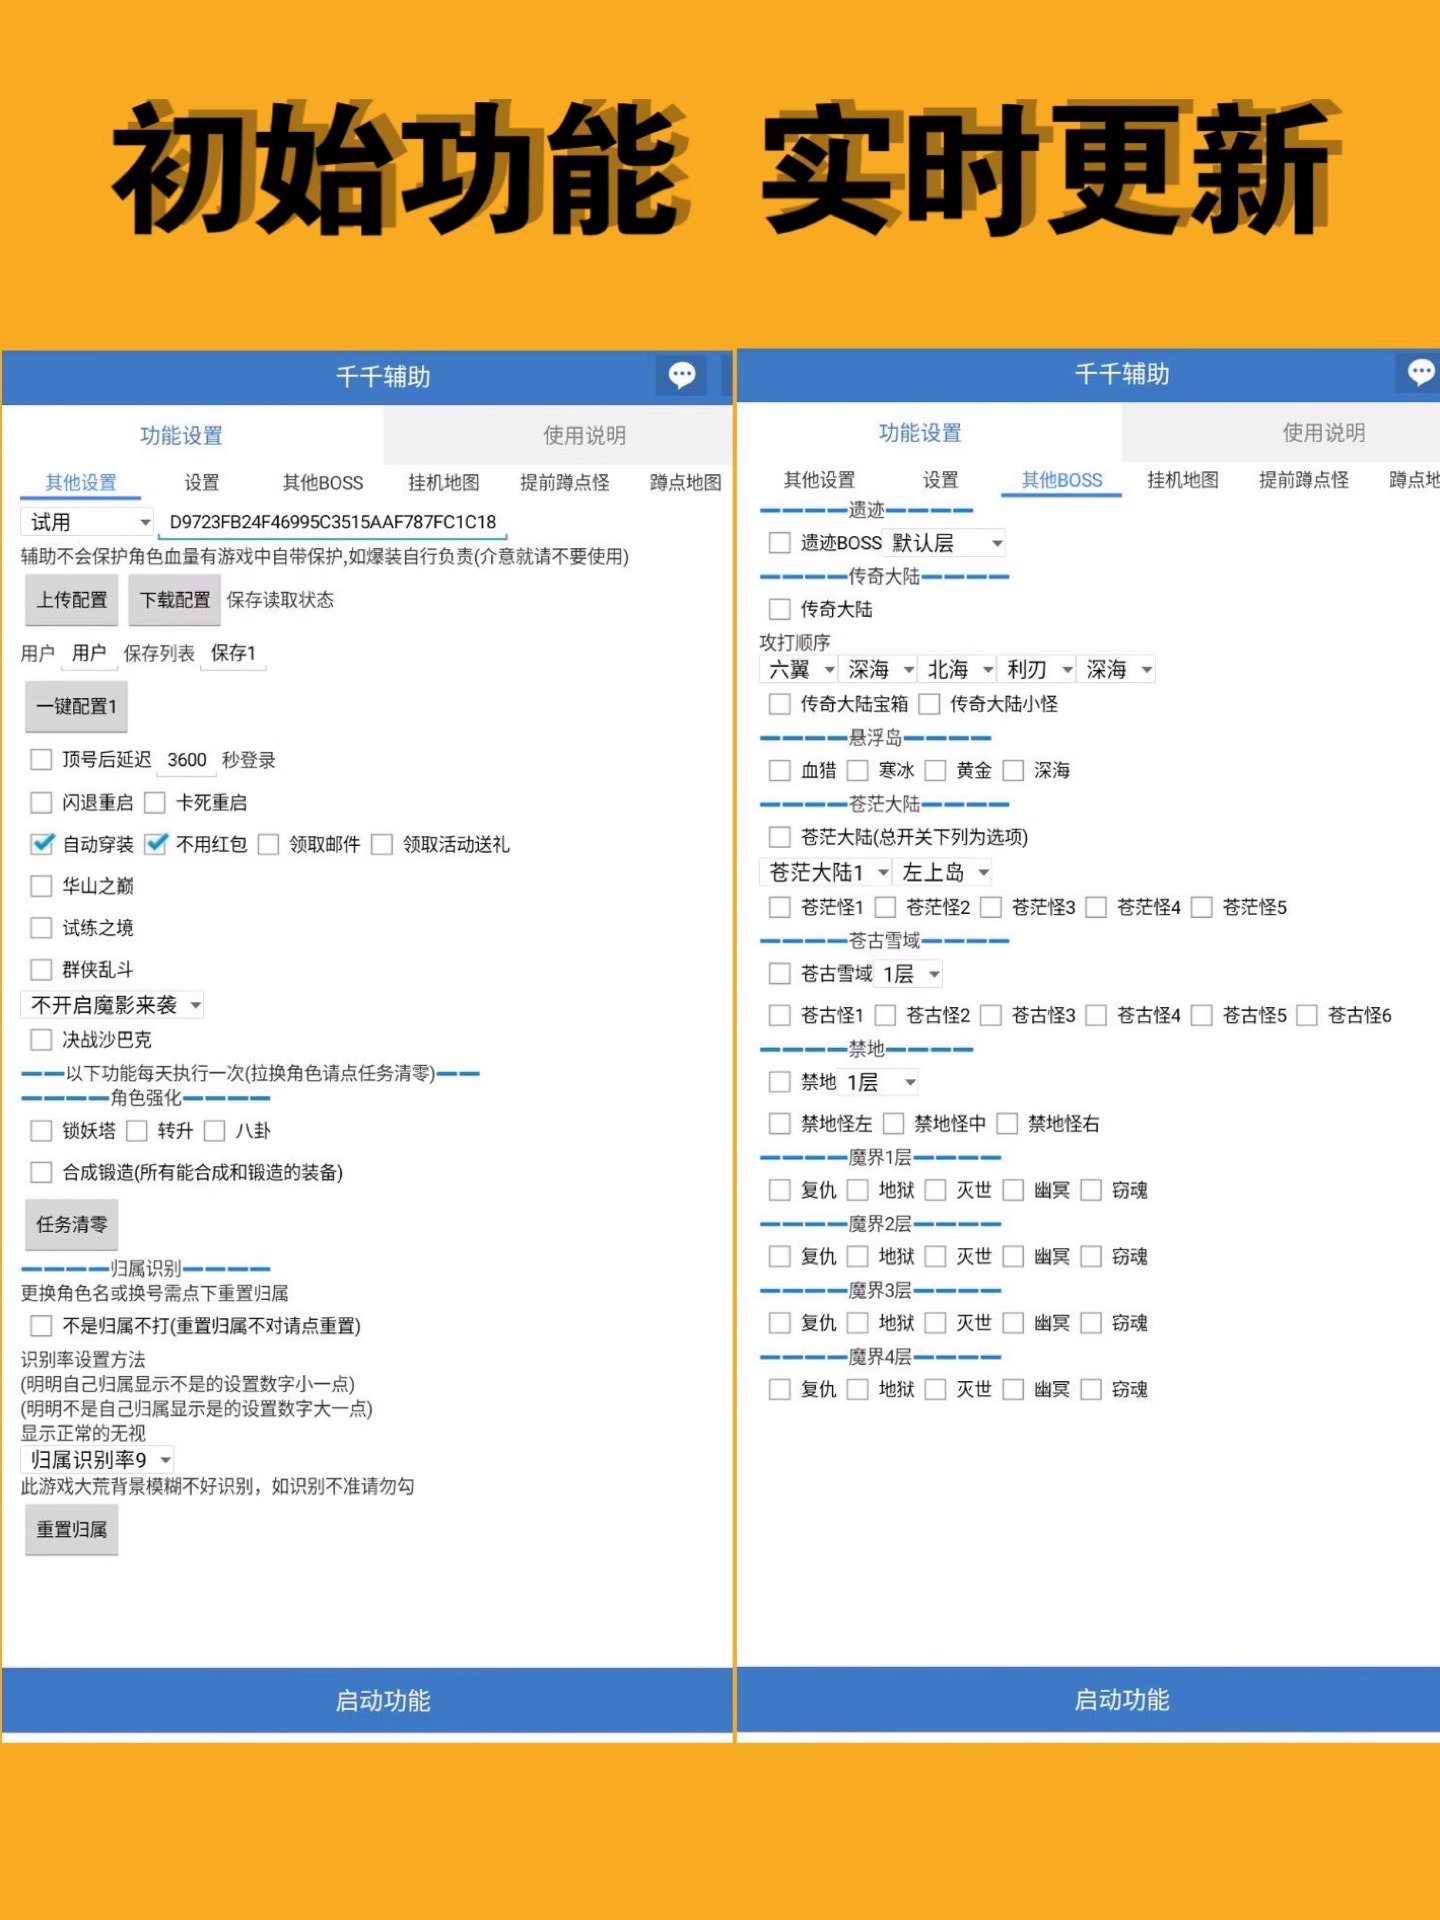Select 其他BOSS sub-tab in left panel
The image size is (1440, 1920).
point(322,482)
